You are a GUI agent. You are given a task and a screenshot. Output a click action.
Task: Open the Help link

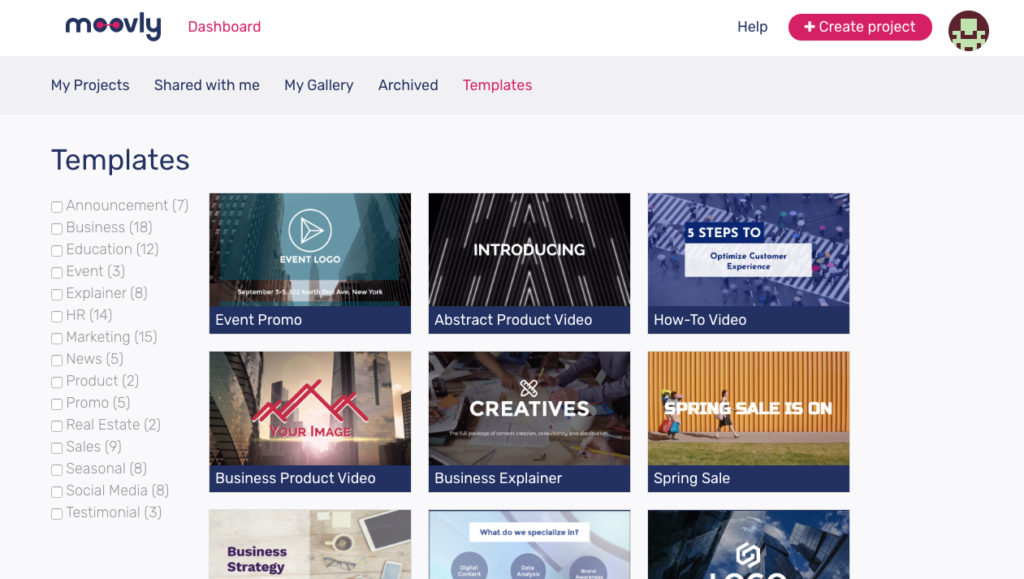coord(752,27)
